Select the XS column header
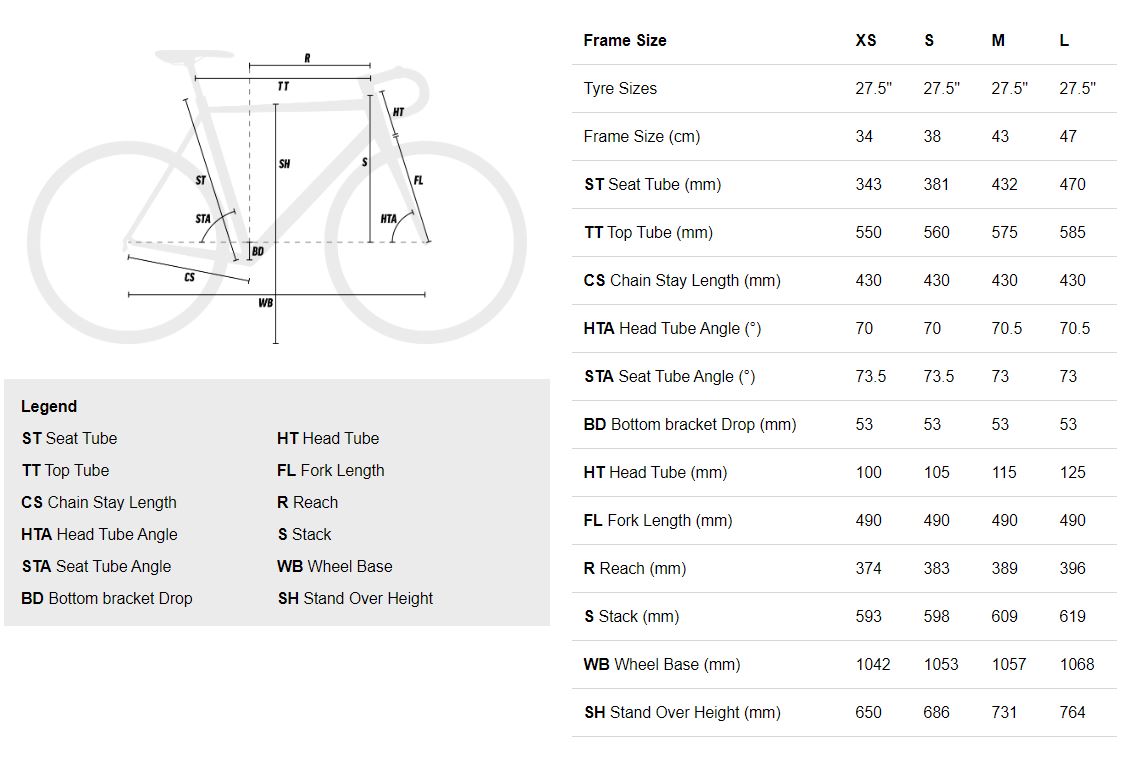This screenshot has width=1135, height=759. tap(866, 41)
